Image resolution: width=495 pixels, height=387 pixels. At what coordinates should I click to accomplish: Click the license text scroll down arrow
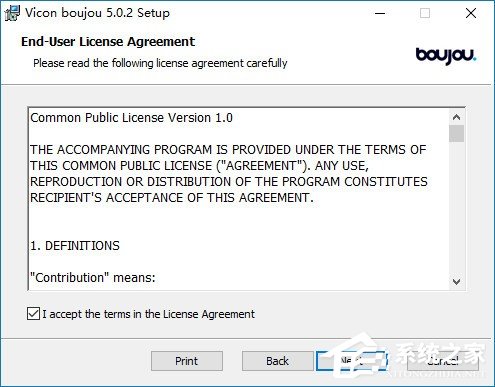456,282
